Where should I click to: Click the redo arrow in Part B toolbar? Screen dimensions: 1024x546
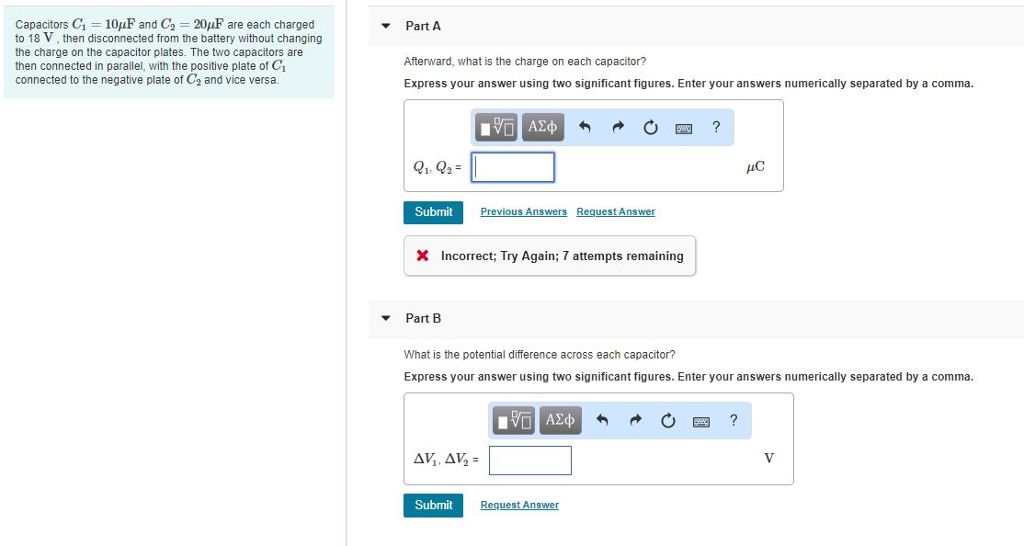(634, 420)
